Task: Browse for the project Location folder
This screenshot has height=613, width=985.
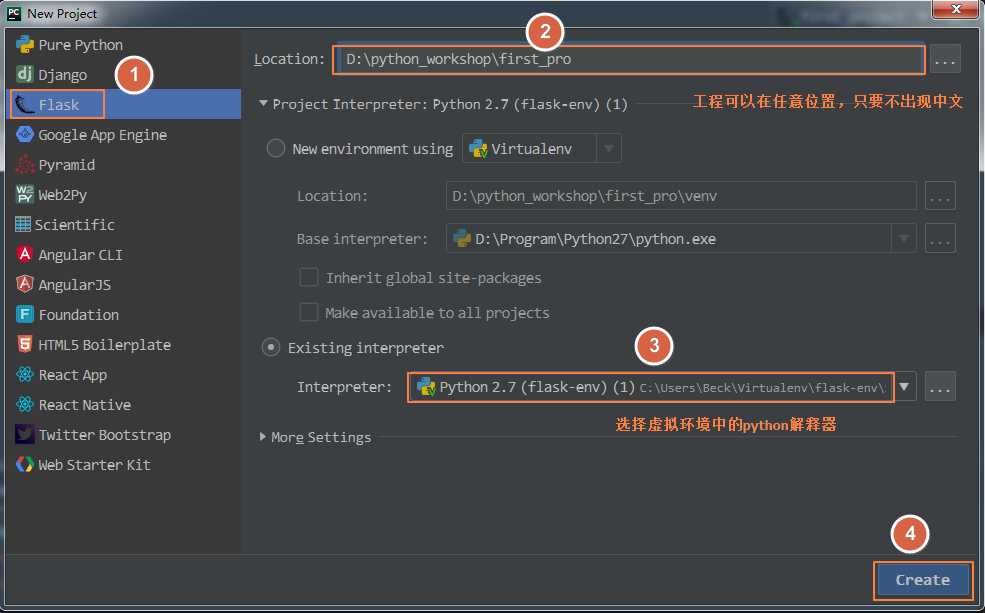Action: pos(945,60)
